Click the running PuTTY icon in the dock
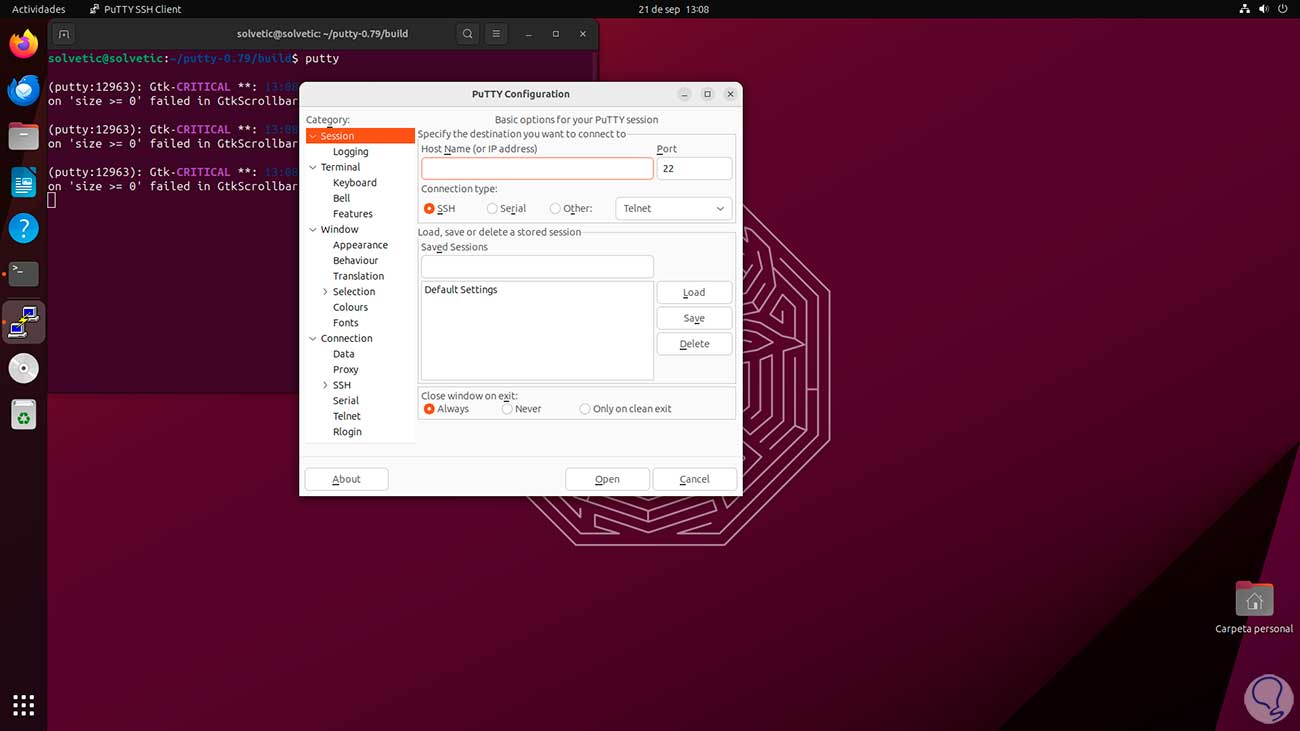 tap(23, 322)
